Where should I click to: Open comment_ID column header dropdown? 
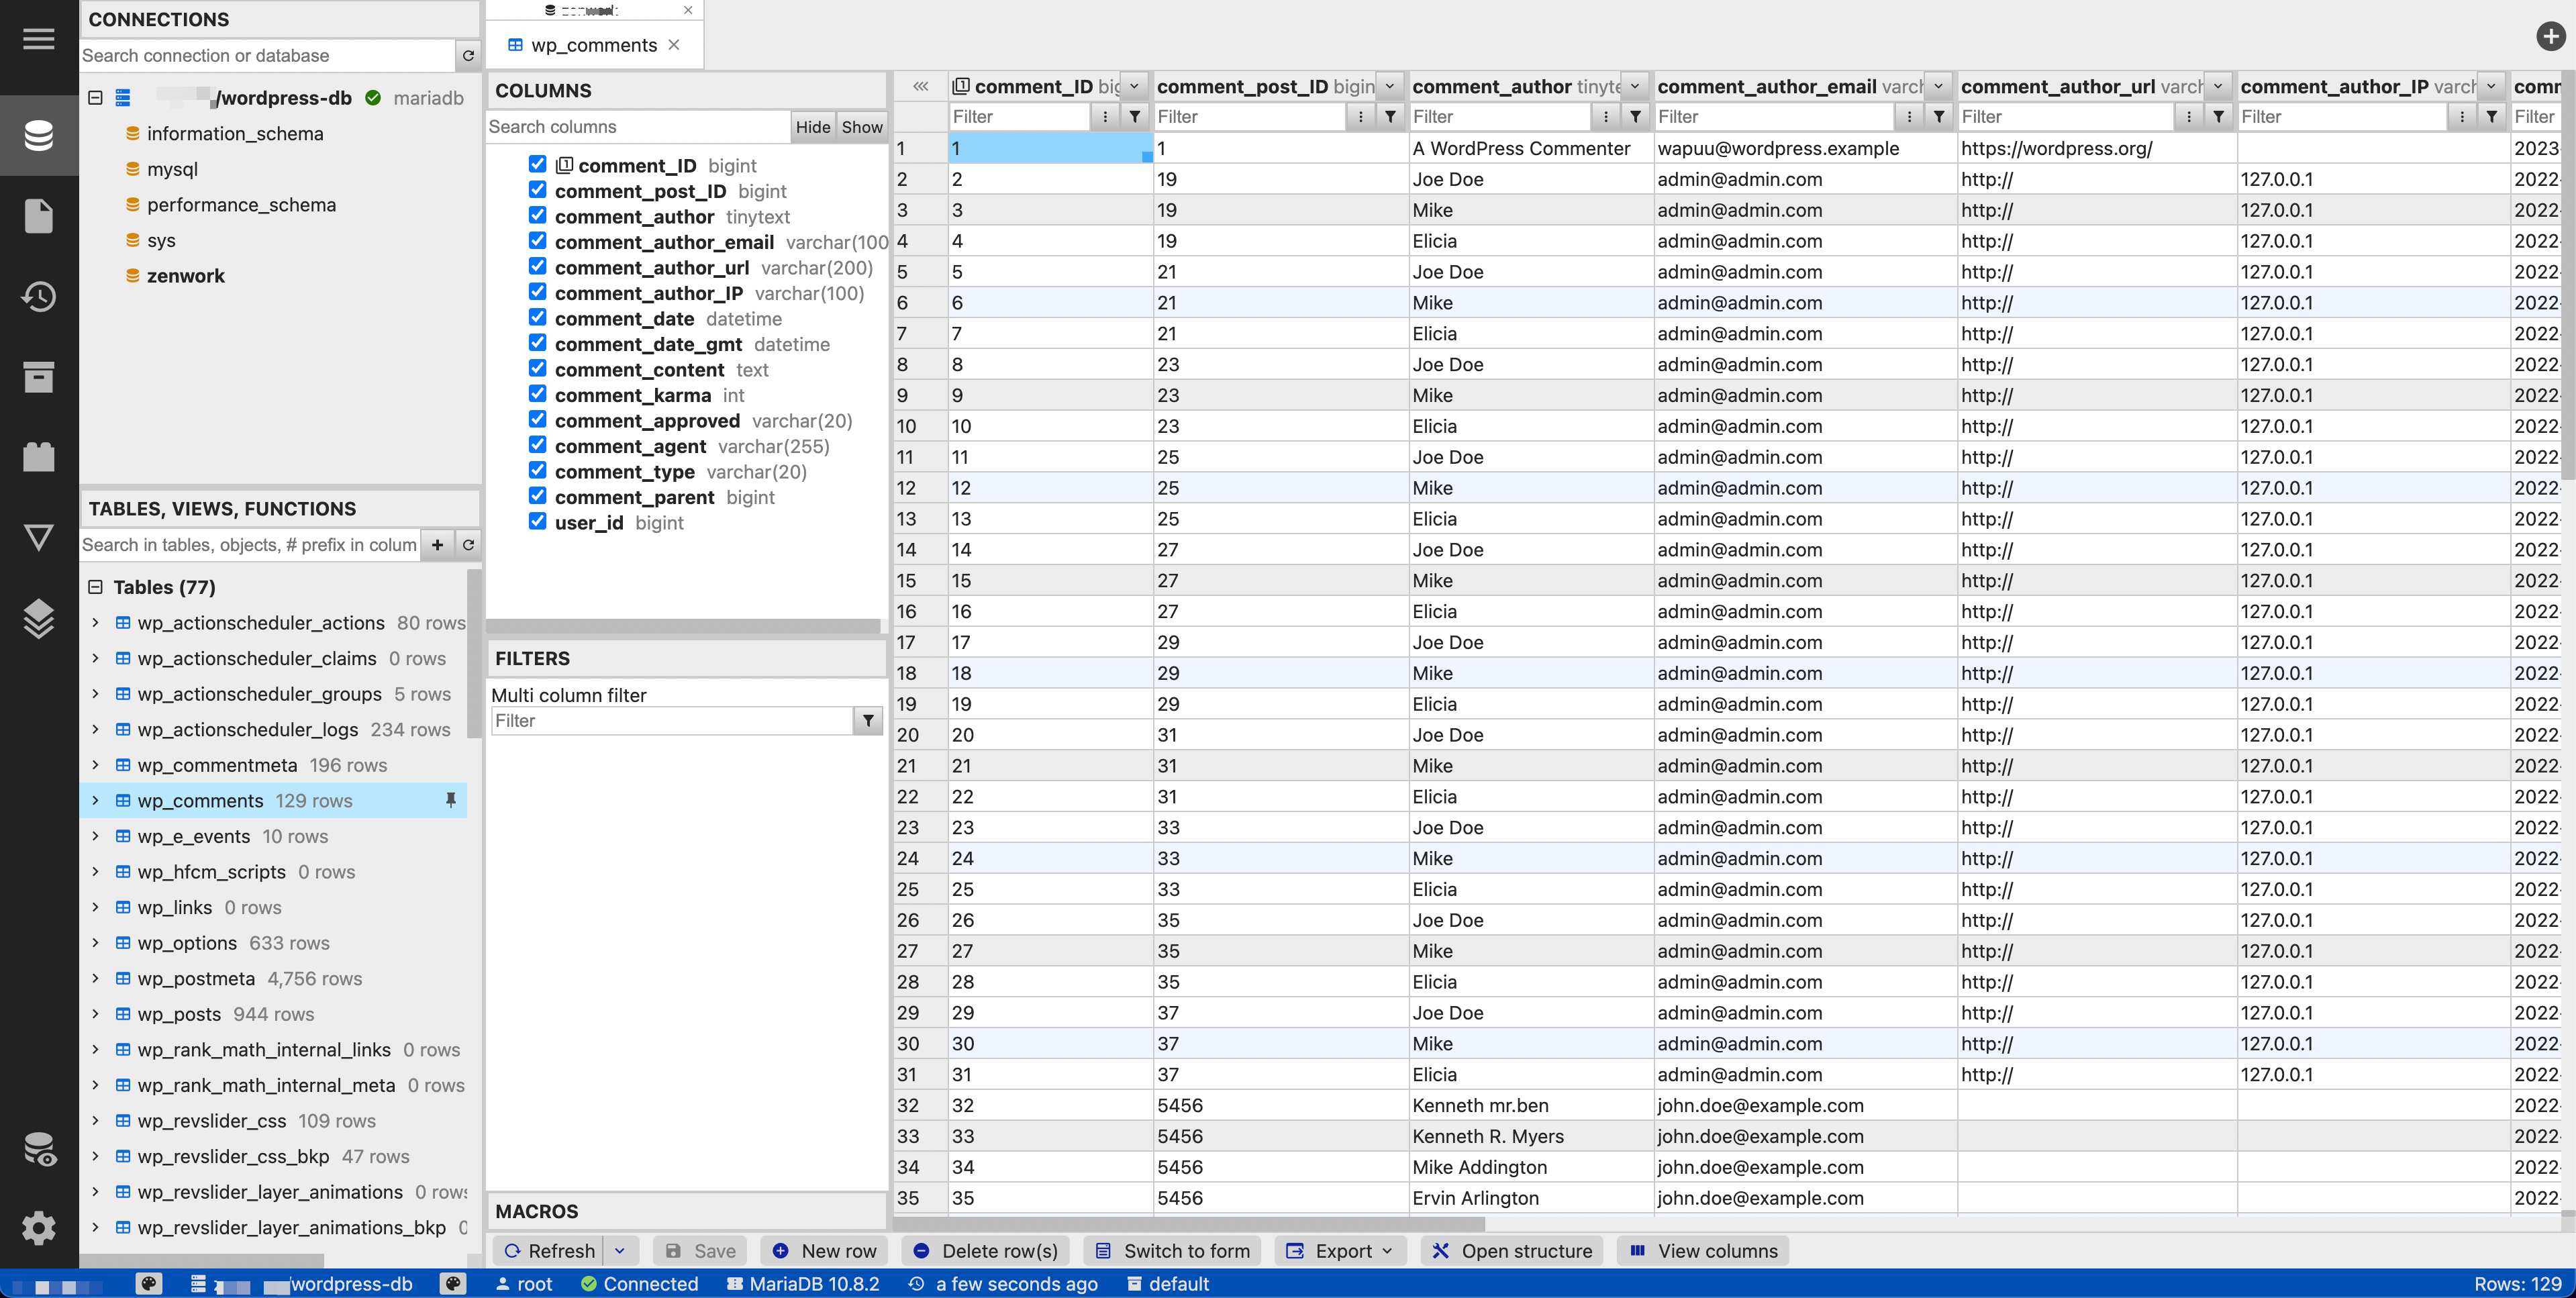1134,87
